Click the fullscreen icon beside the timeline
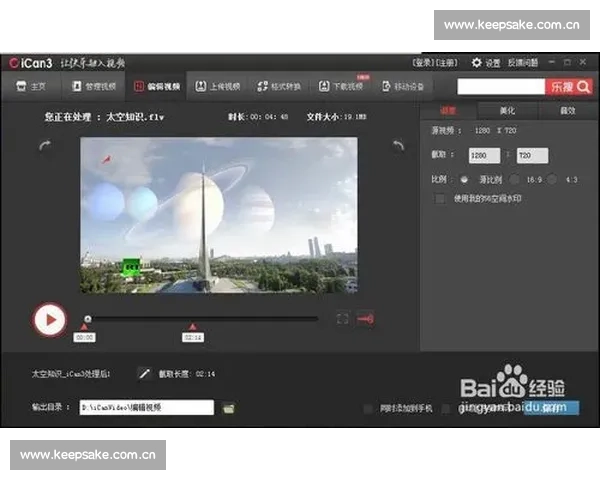Screen dimensions: 600x480 click(x=342, y=319)
